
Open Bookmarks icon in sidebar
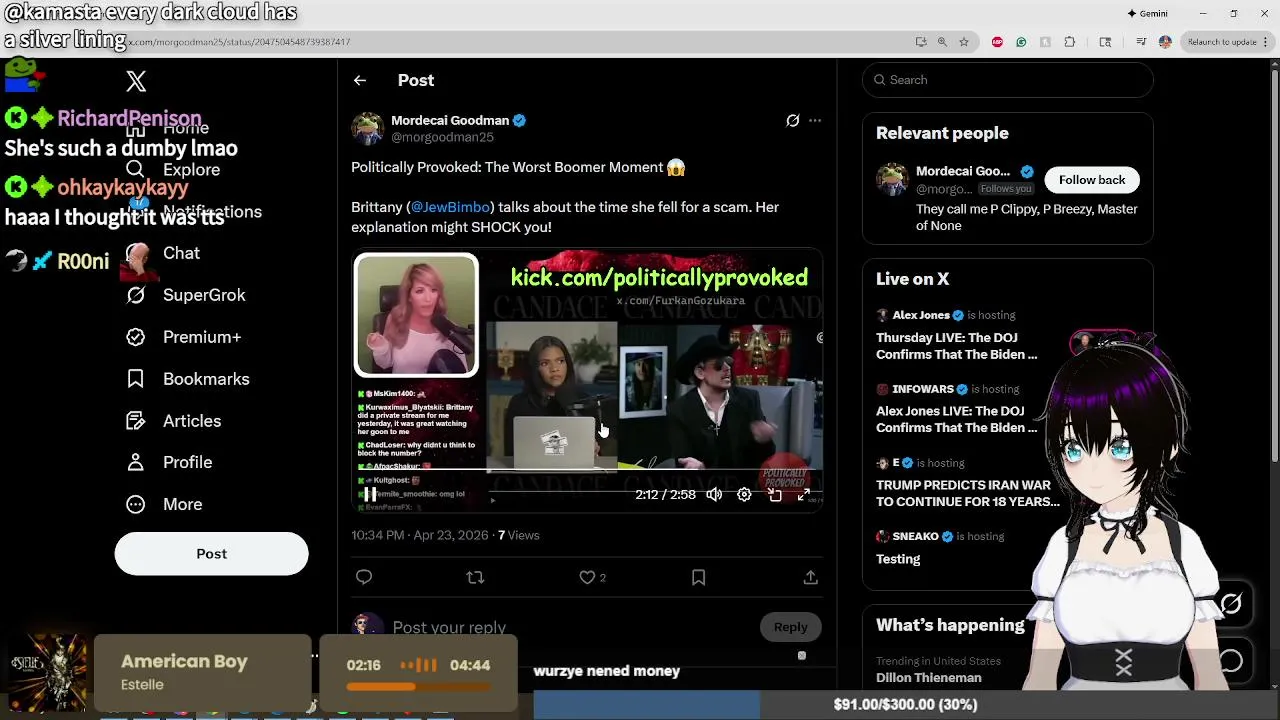136,379
